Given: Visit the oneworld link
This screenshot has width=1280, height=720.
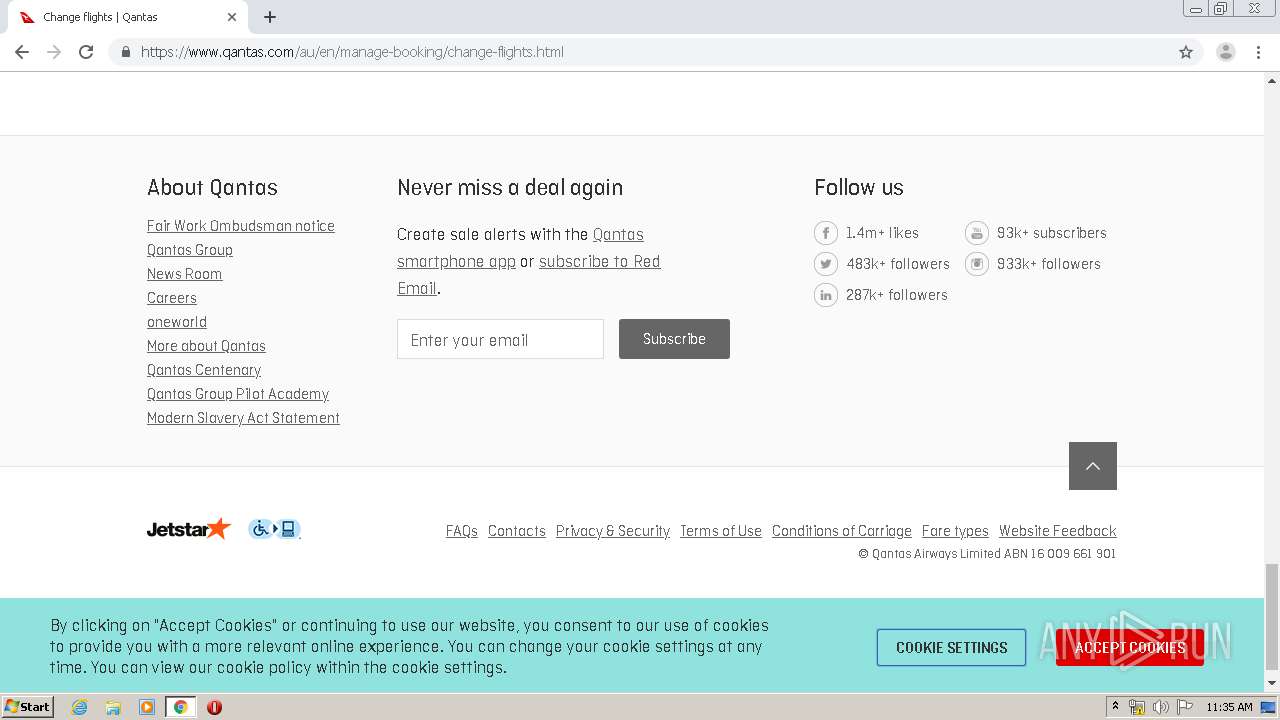Looking at the screenshot, I should point(177,322).
